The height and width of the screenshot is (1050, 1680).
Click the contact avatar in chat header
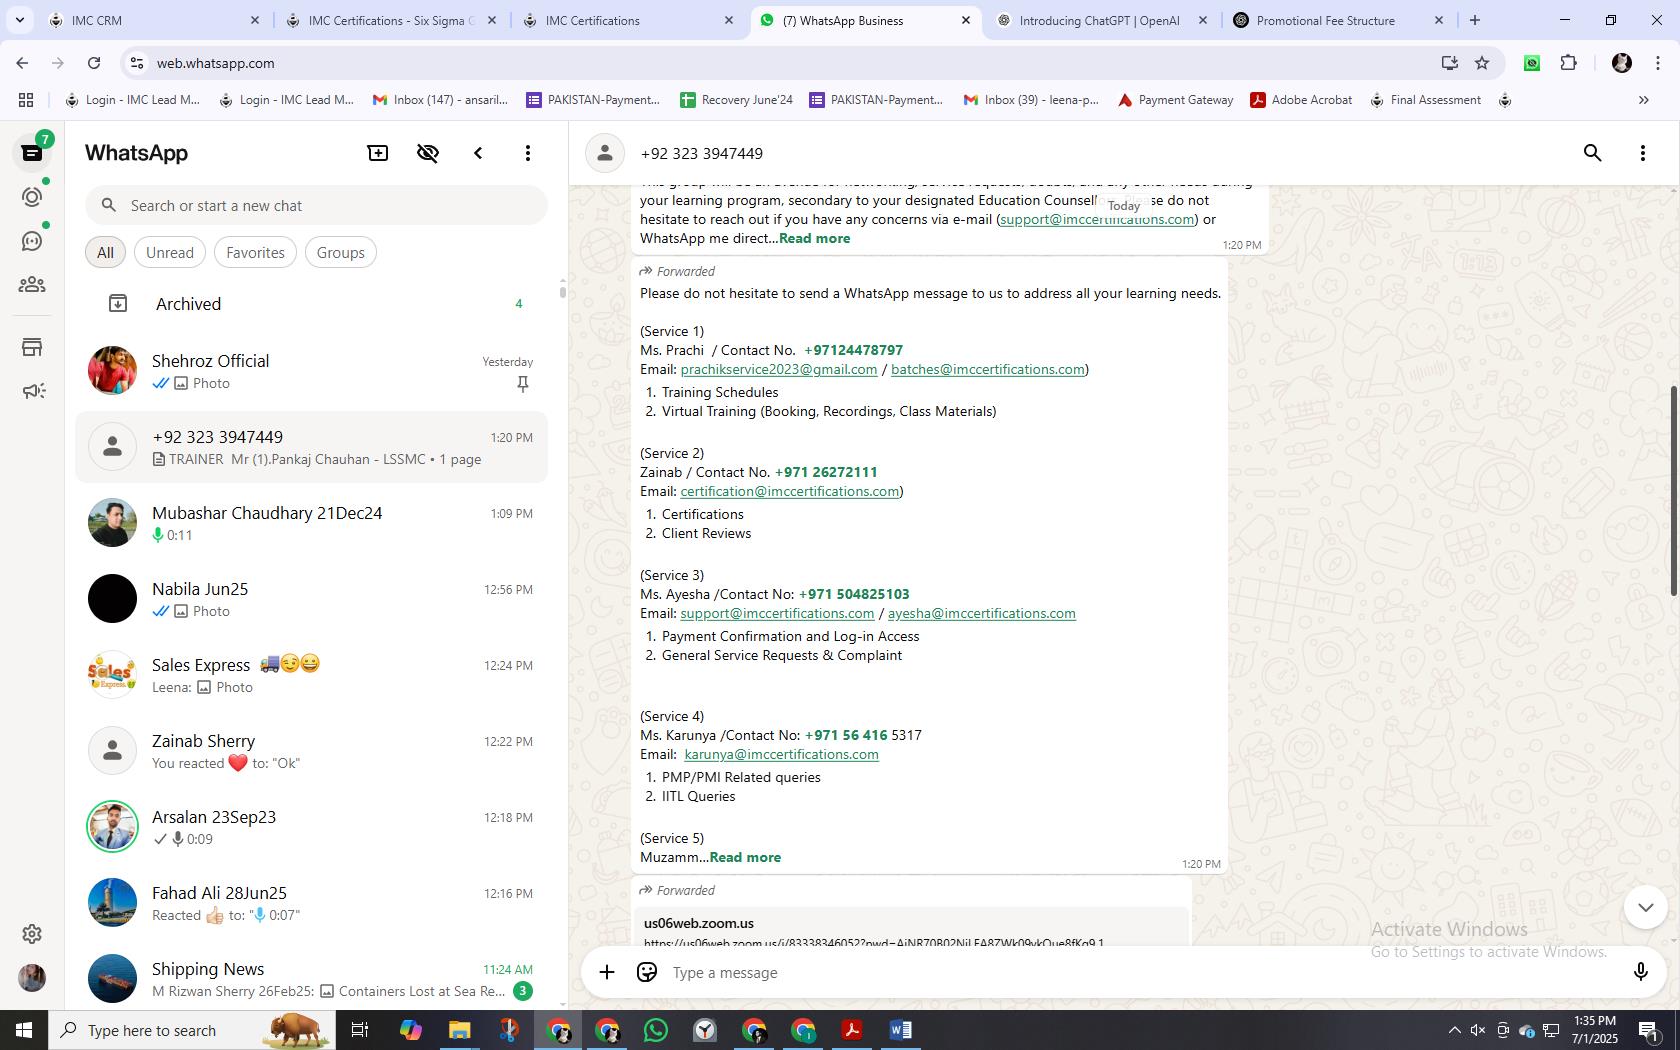604,153
